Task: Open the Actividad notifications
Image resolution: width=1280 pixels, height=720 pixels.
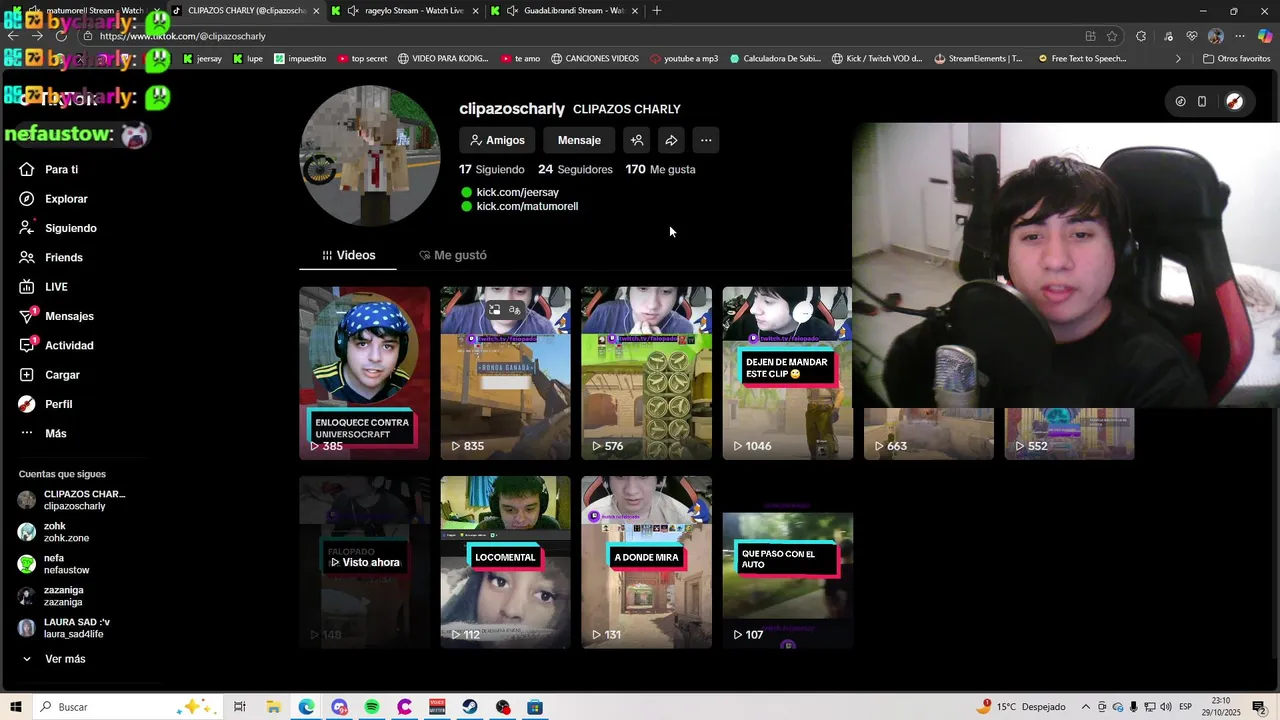Action: [69, 346]
